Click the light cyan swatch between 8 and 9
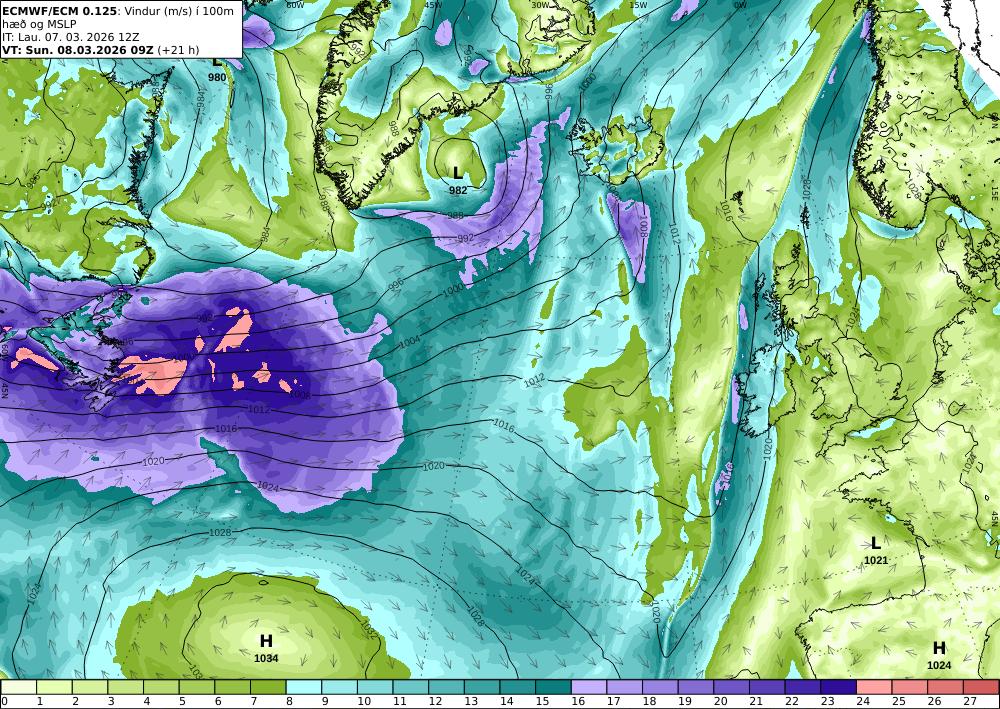This screenshot has width=1000, height=709. 304,687
